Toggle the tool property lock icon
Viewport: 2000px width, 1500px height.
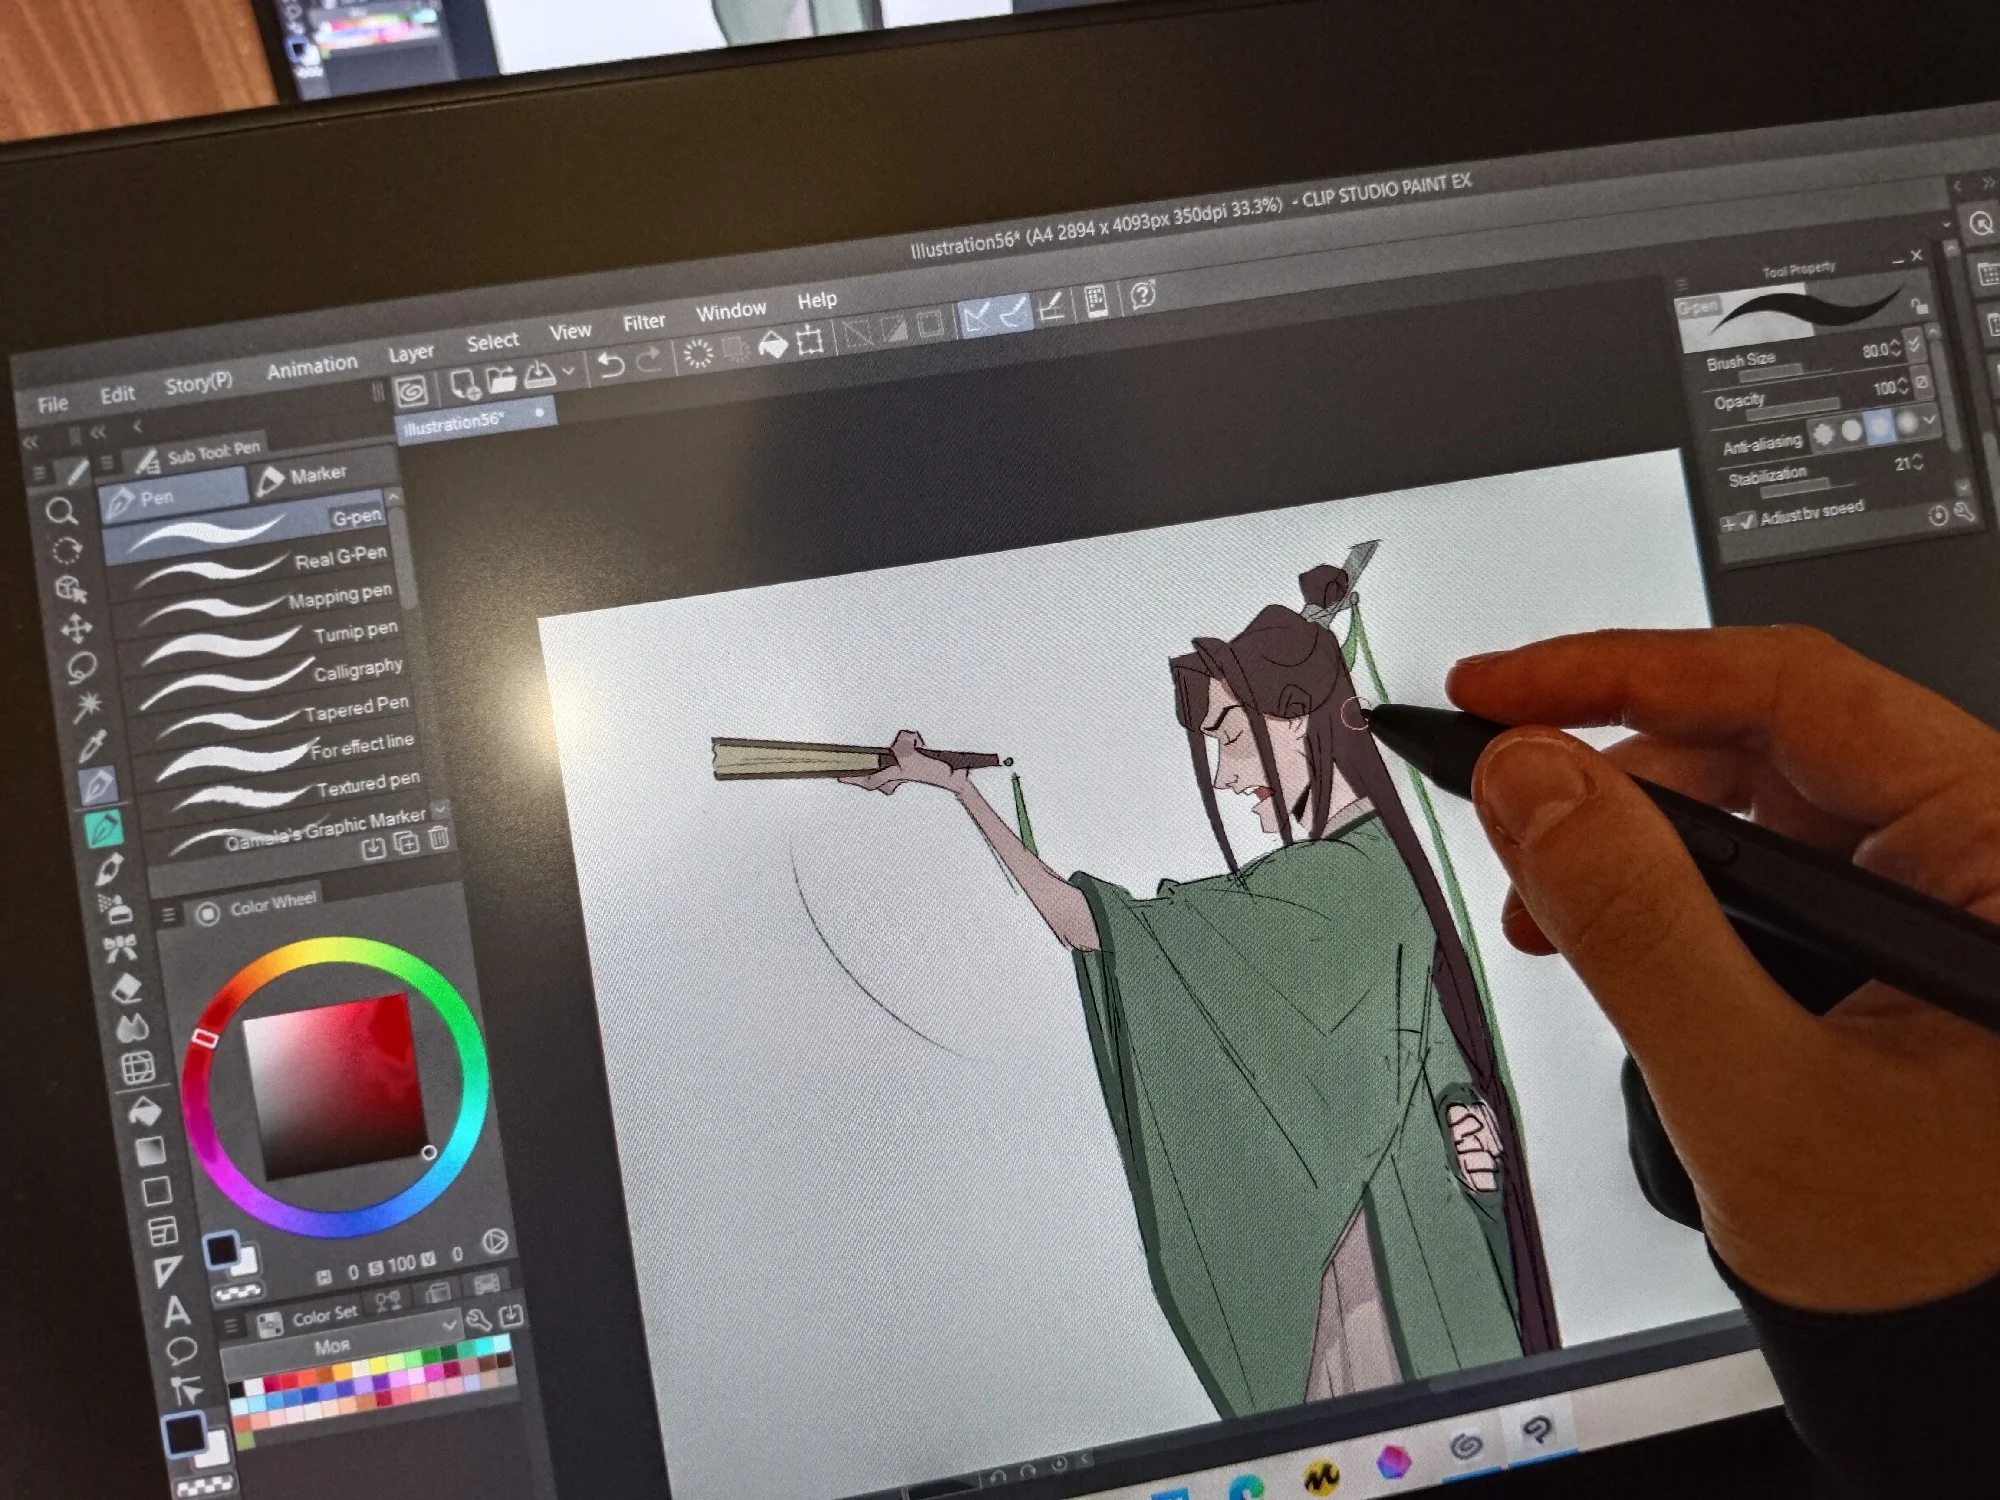point(1918,306)
